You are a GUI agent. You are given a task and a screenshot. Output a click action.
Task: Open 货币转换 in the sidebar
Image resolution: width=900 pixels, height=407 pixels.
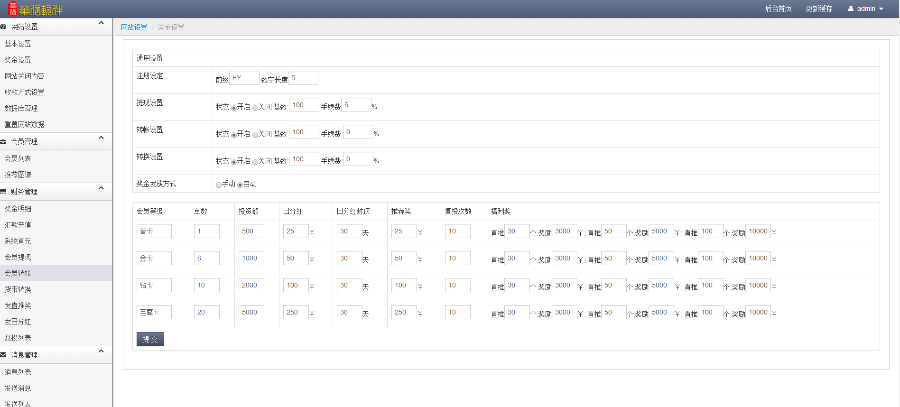point(17,289)
